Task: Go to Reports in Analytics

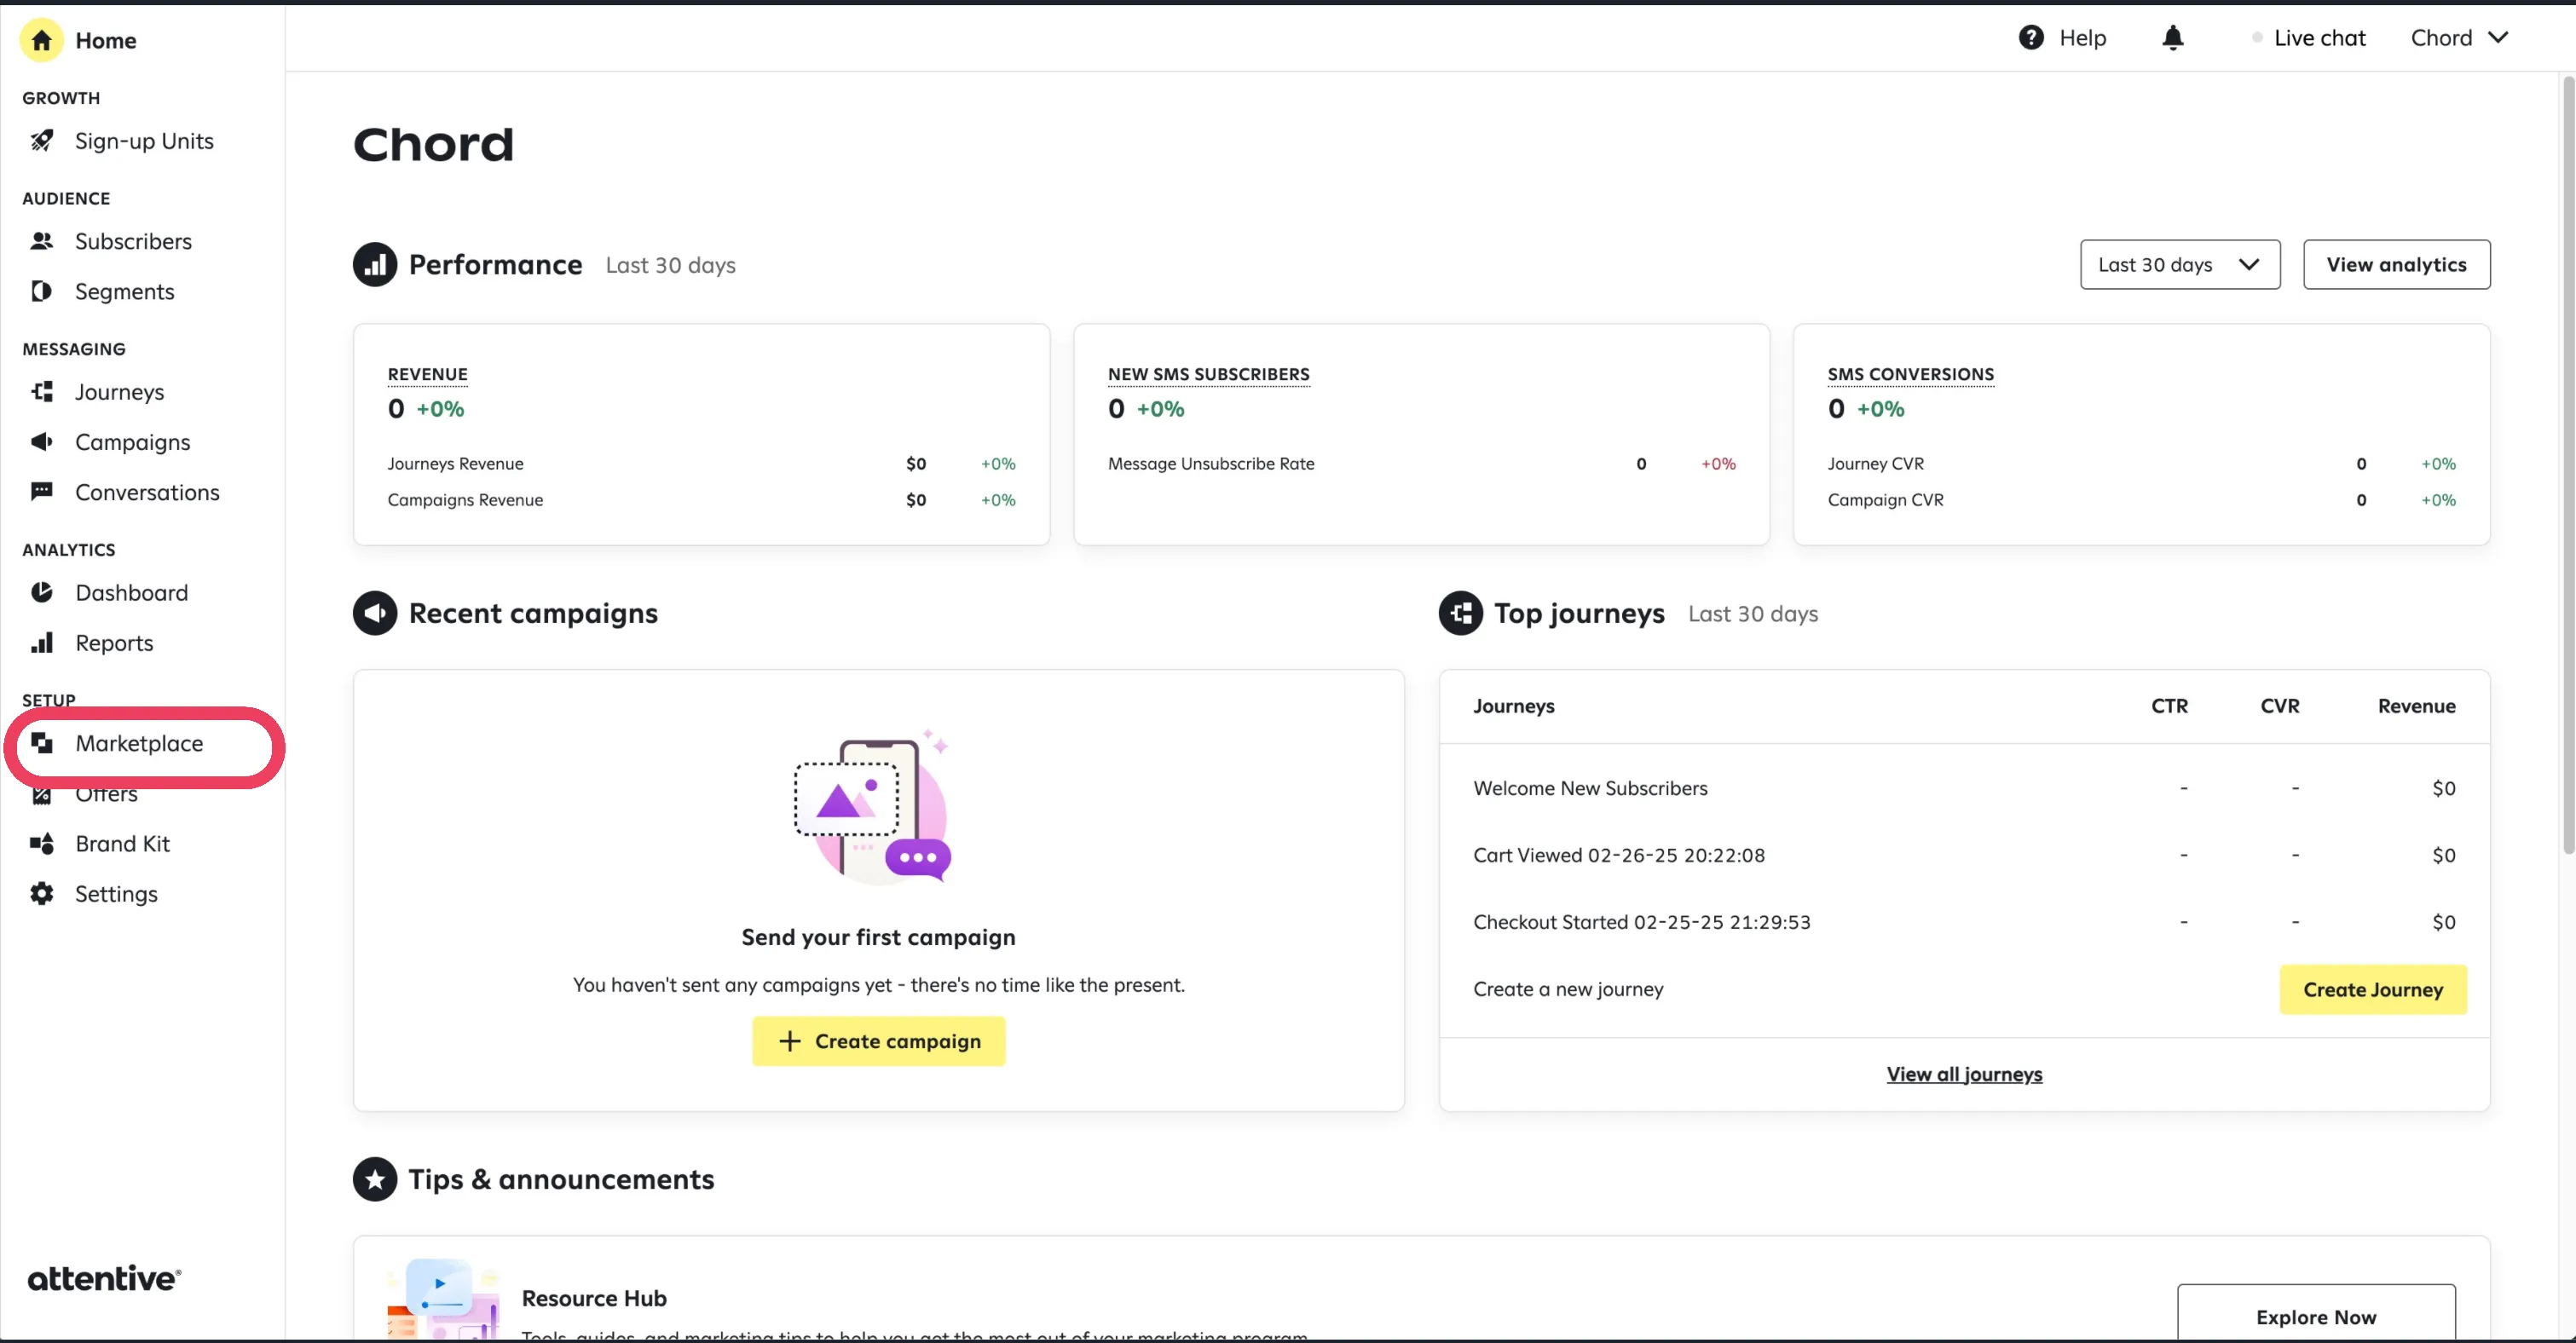Action: pos(114,643)
